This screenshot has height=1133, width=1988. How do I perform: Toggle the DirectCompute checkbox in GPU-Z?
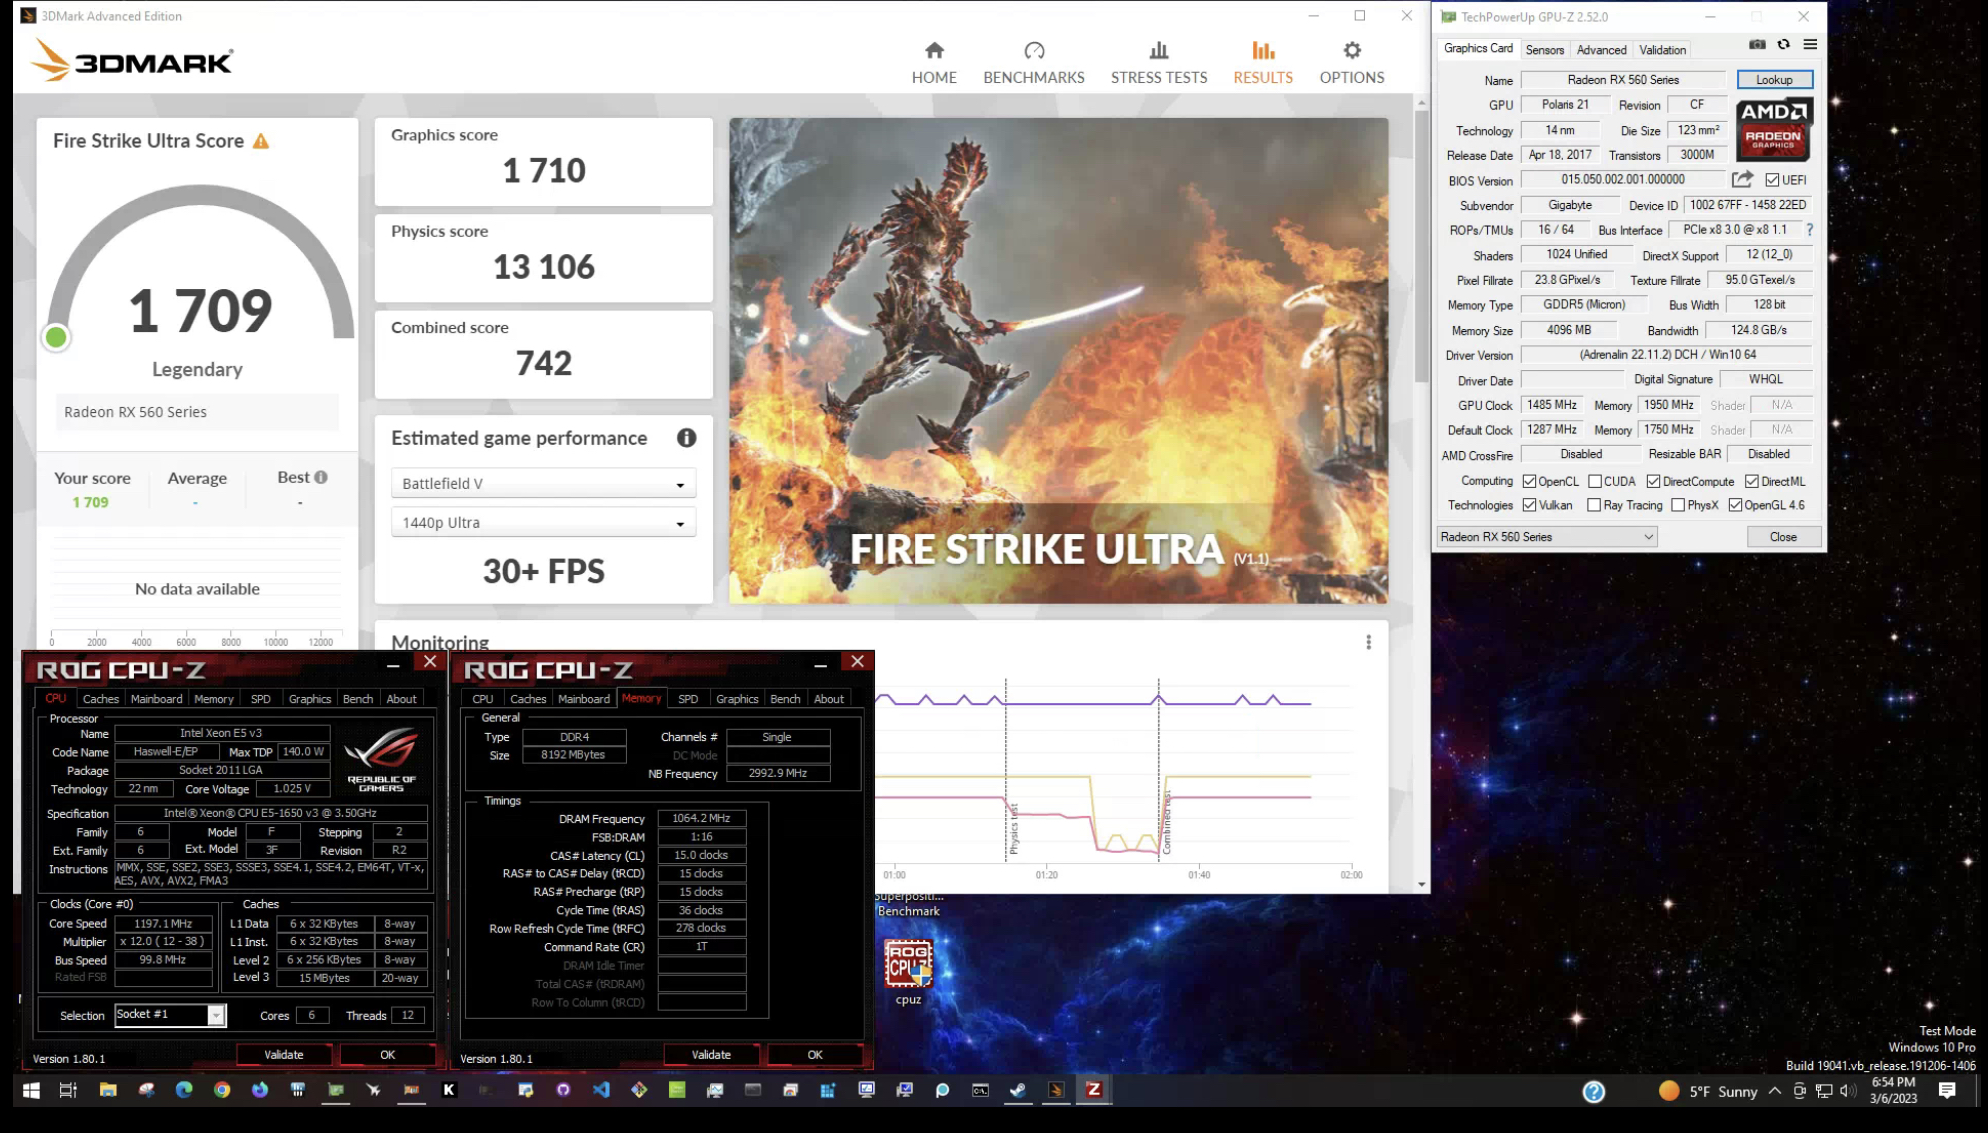(1653, 481)
